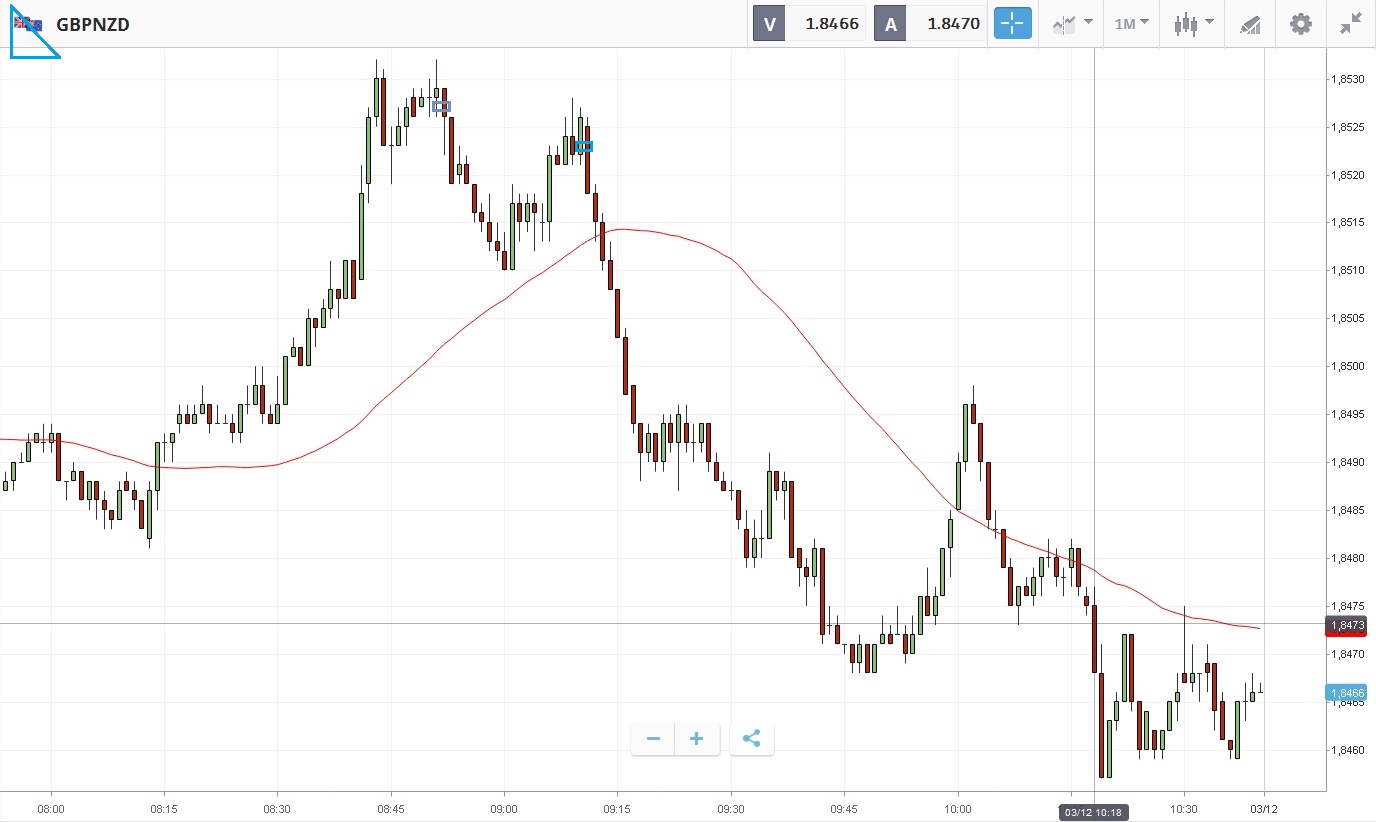Image resolution: width=1376 pixels, height=822 pixels.
Task: Click the red 1.8473 price label
Action: pos(1346,626)
